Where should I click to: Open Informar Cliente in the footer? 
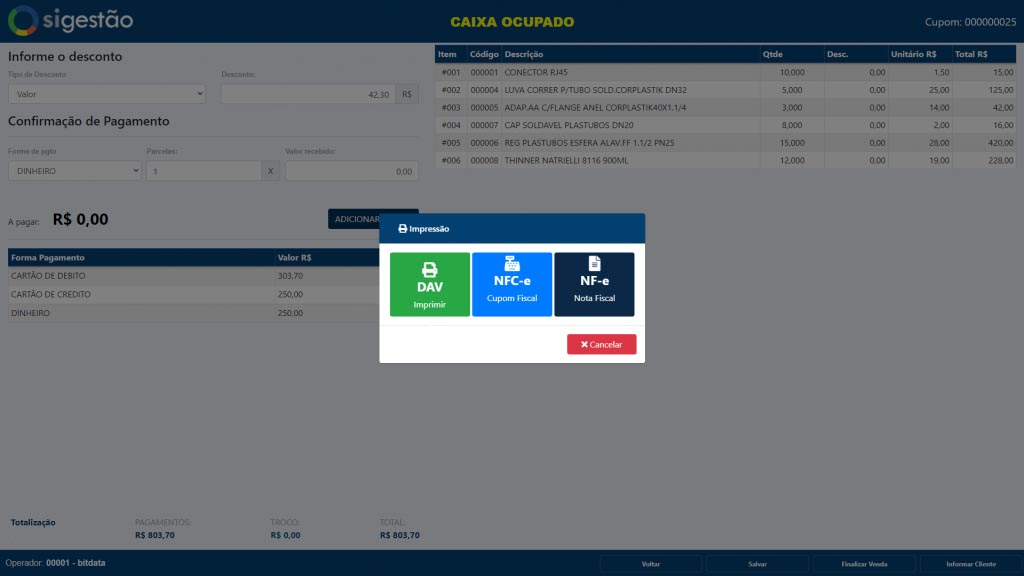point(969,564)
